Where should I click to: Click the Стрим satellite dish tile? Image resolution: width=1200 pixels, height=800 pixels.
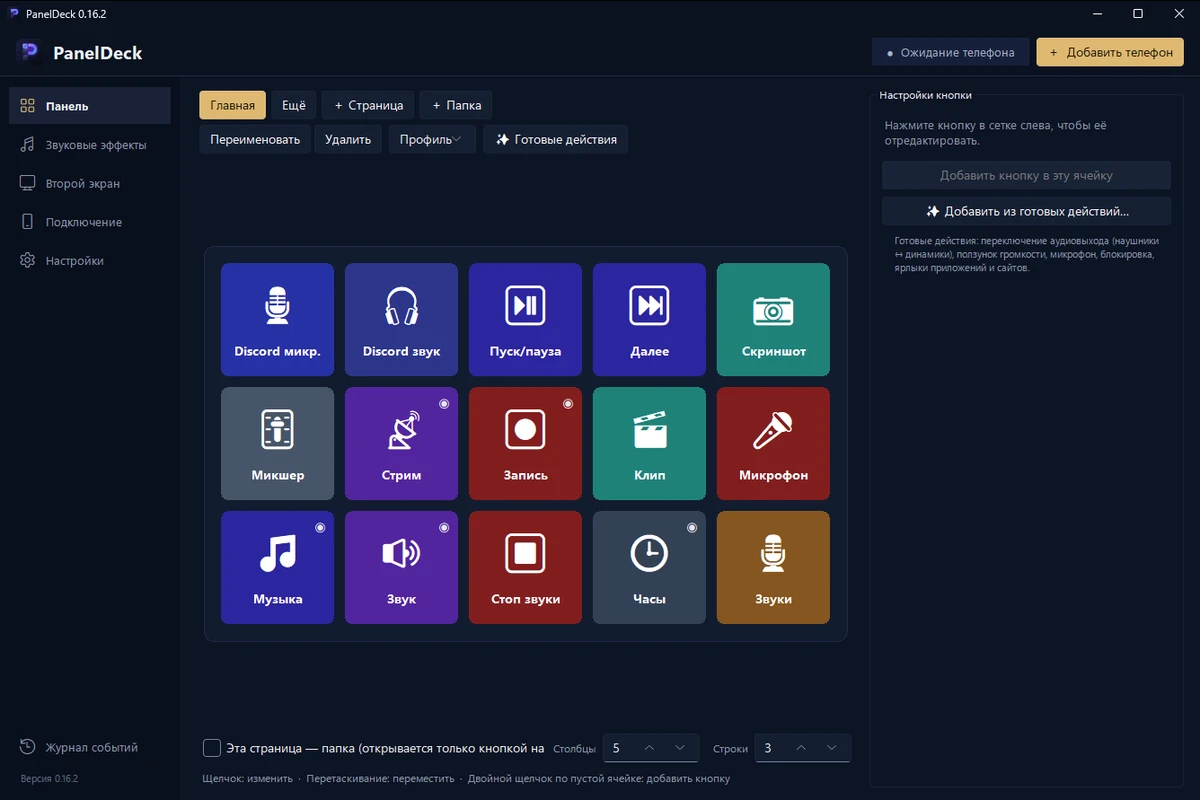[401, 443]
